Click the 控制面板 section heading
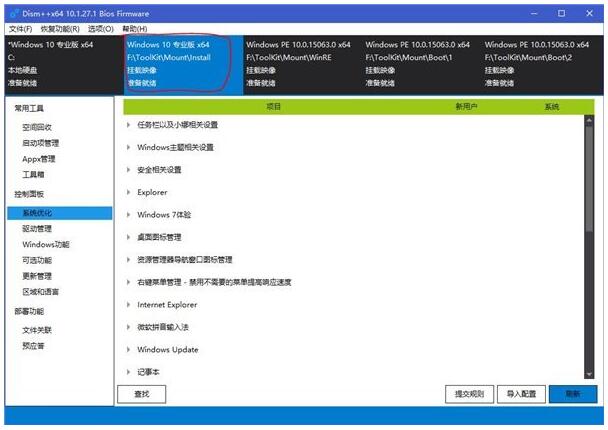Screen dimensions: 608x430 pyautogui.click(x=29, y=194)
